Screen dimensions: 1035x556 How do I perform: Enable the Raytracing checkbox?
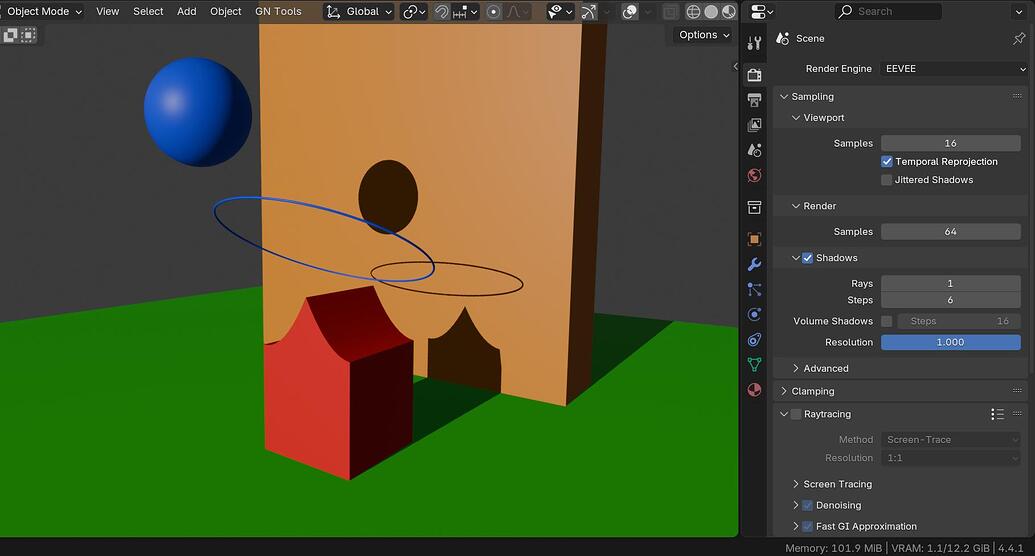click(796, 414)
